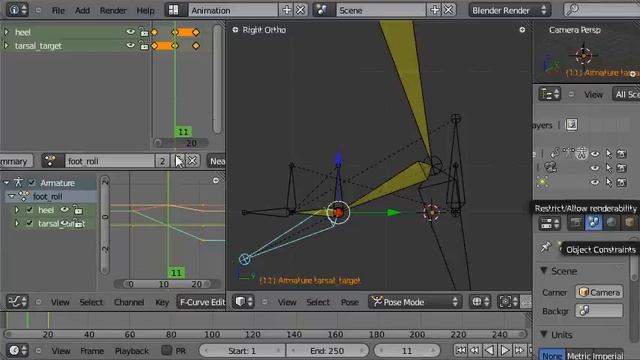Click the Start: 1 frame field
The width and height of the screenshot is (640, 360).
coord(242,351)
